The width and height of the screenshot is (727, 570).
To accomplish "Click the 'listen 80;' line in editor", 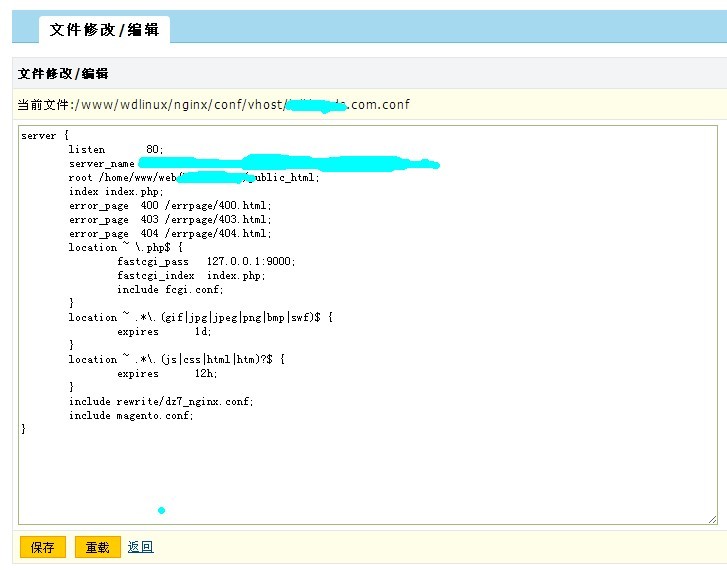I will click(x=115, y=149).
